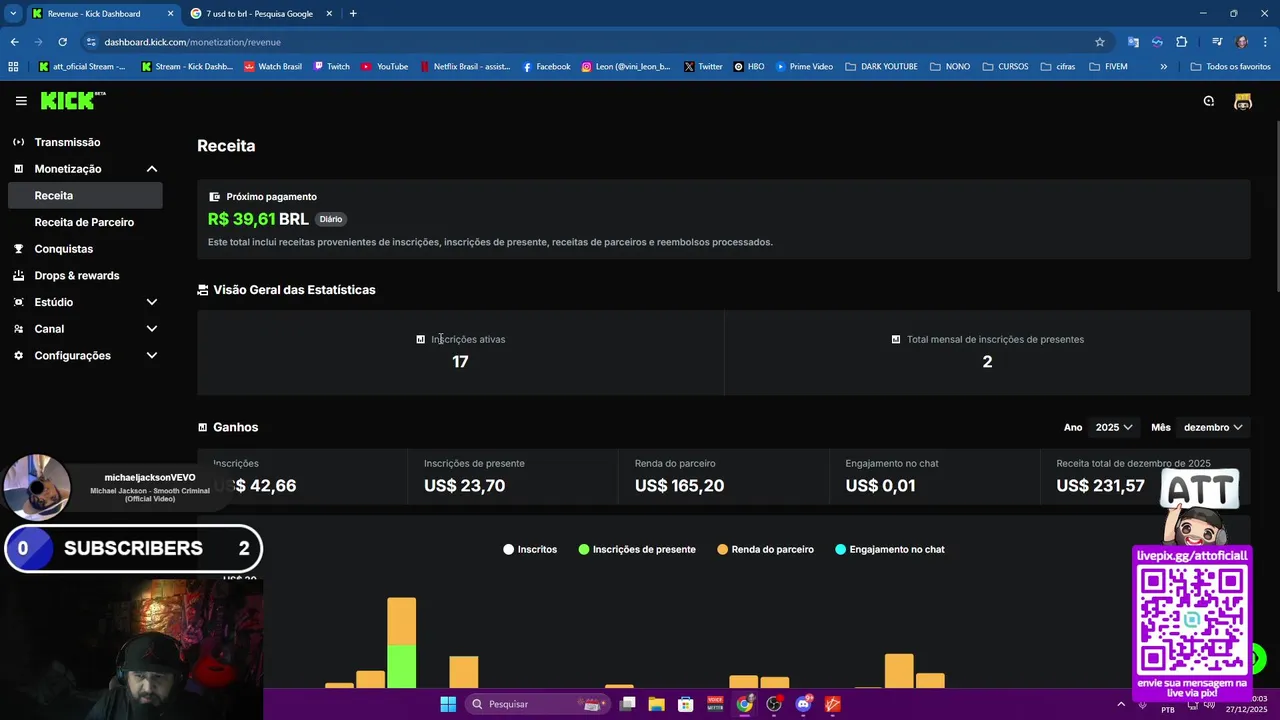
Task: Open the CURSOS bookmark folder
Action: (x=1005, y=67)
